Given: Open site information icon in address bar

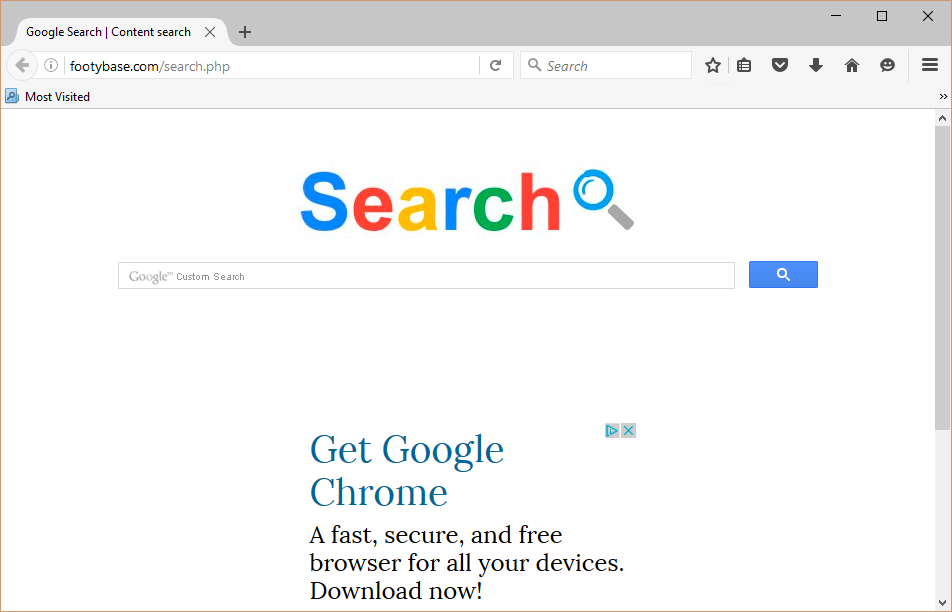Looking at the screenshot, I should pos(51,66).
